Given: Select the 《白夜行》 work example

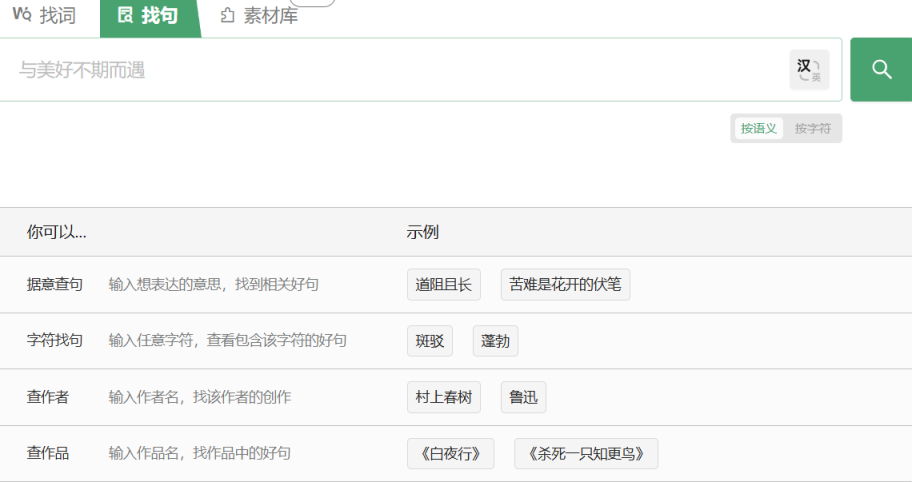Looking at the screenshot, I should point(451,453).
